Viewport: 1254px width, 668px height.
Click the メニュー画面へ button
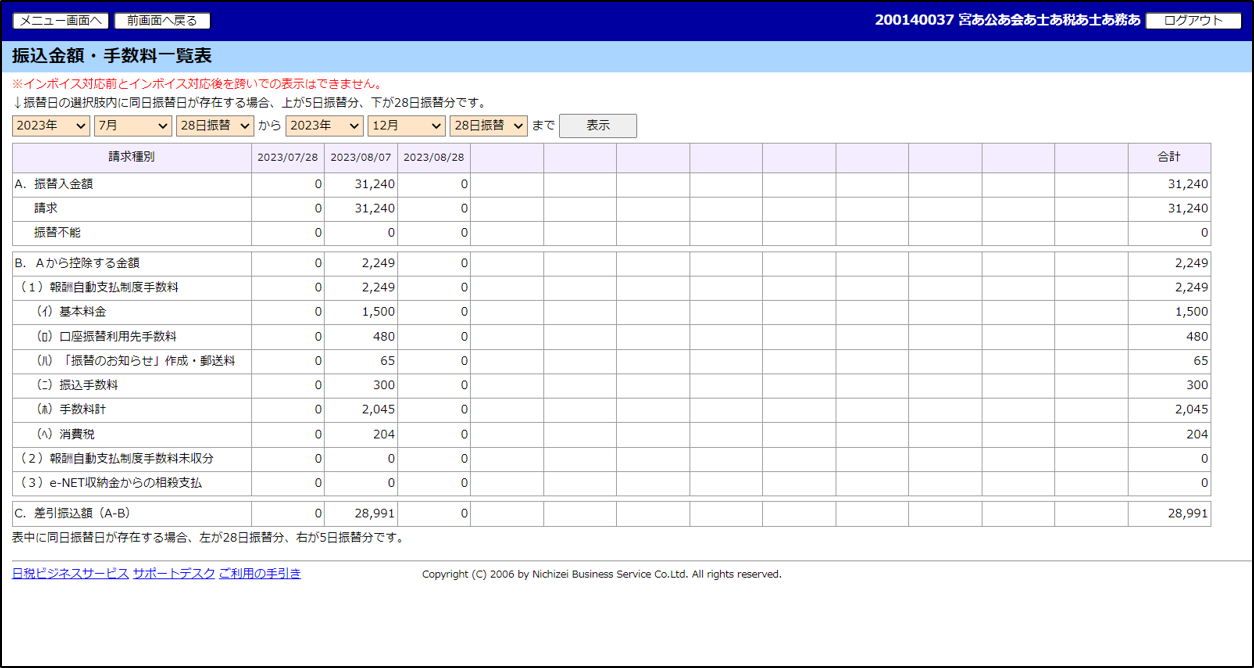tap(60, 20)
